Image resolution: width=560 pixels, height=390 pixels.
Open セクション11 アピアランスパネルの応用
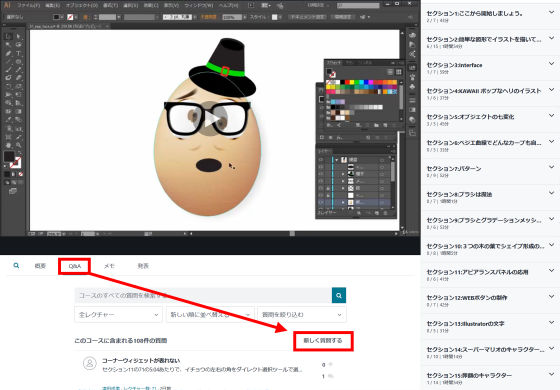click(477, 272)
